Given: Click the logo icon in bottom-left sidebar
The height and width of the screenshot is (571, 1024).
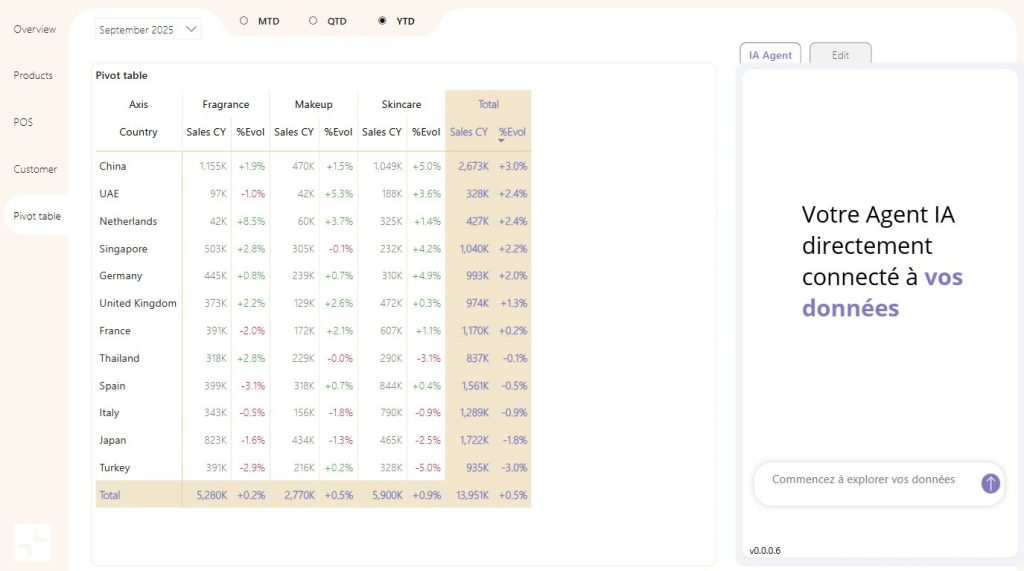Looking at the screenshot, I should (32, 542).
